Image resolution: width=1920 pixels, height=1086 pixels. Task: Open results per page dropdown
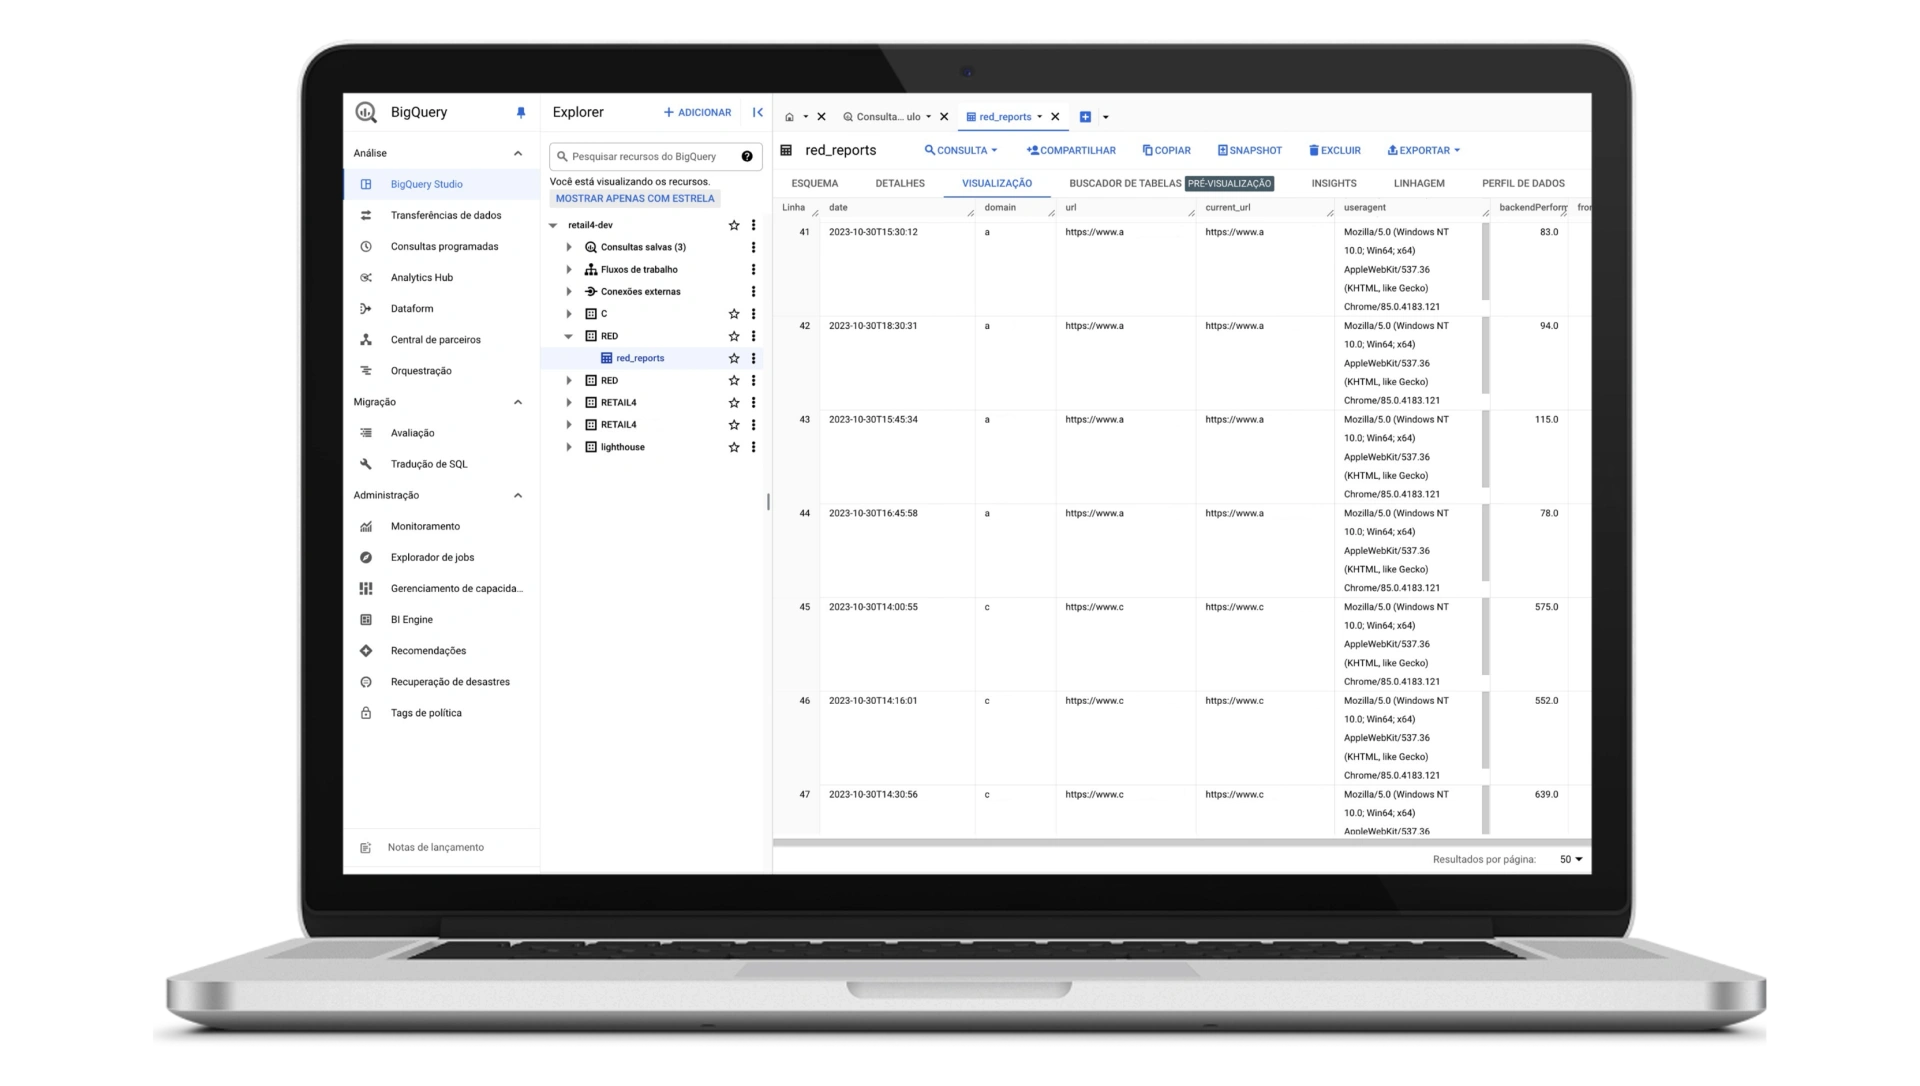[x=1571, y=859]
